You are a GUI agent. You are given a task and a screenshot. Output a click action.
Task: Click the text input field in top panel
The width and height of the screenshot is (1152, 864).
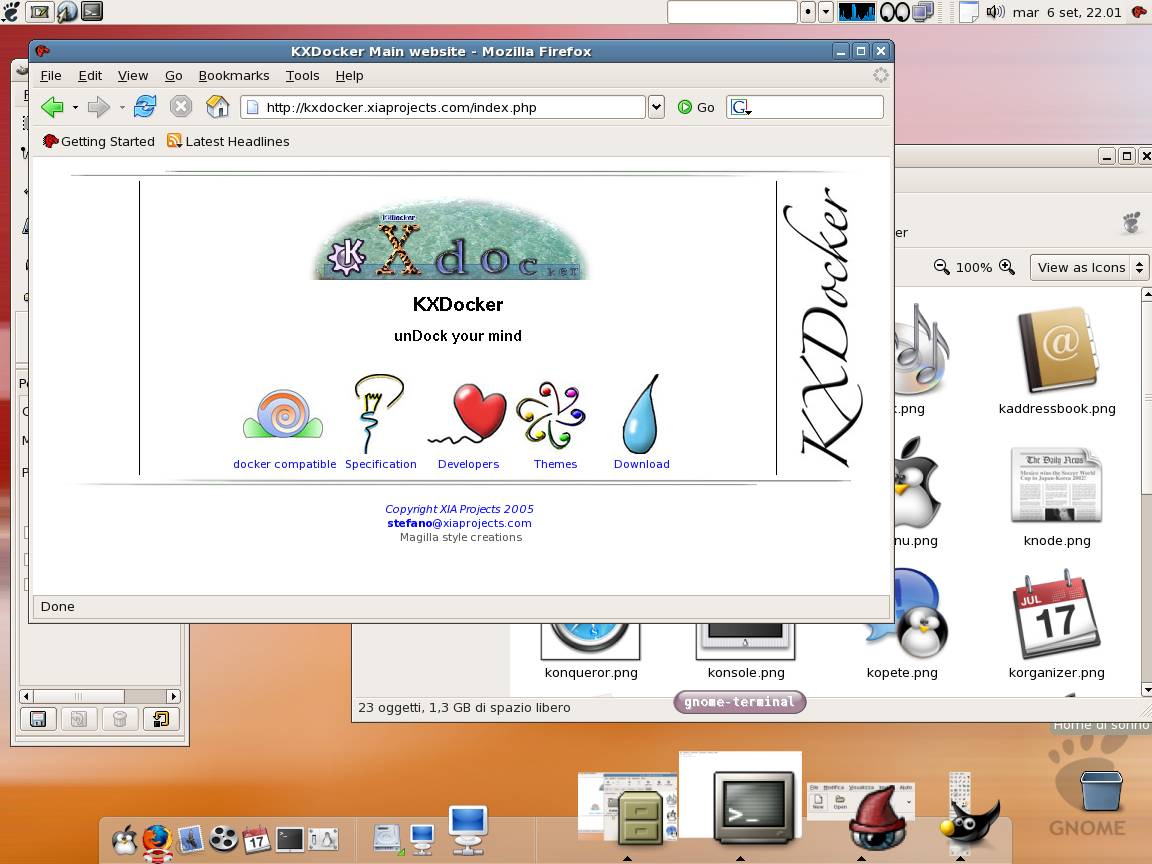732,12
